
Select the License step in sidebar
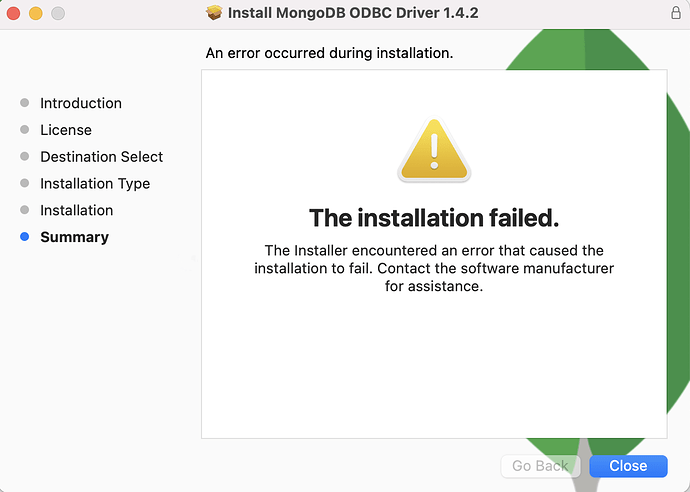pyautogui.click(x=65, y=130)
